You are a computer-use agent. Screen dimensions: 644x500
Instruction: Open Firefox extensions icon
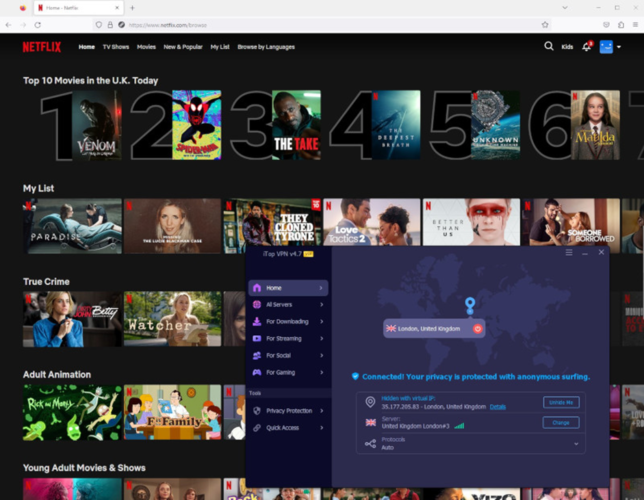coord(621,25)
